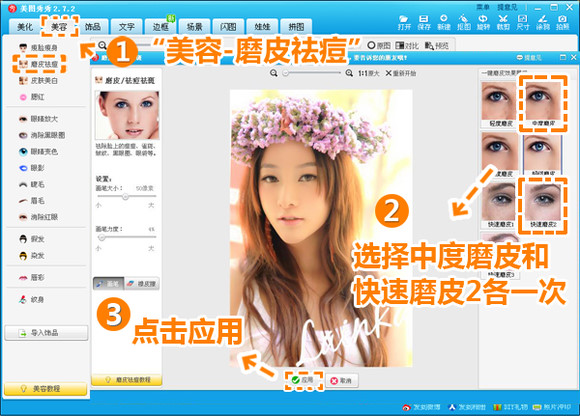Open the 菜单 menu in title bar
This screenshot has height=416, width=580.
click(483, 7)
